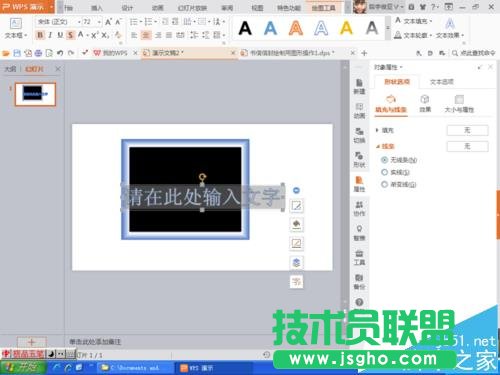Toggle Italic text formatting
500x375 pixels.
click(x=50, y=35)
